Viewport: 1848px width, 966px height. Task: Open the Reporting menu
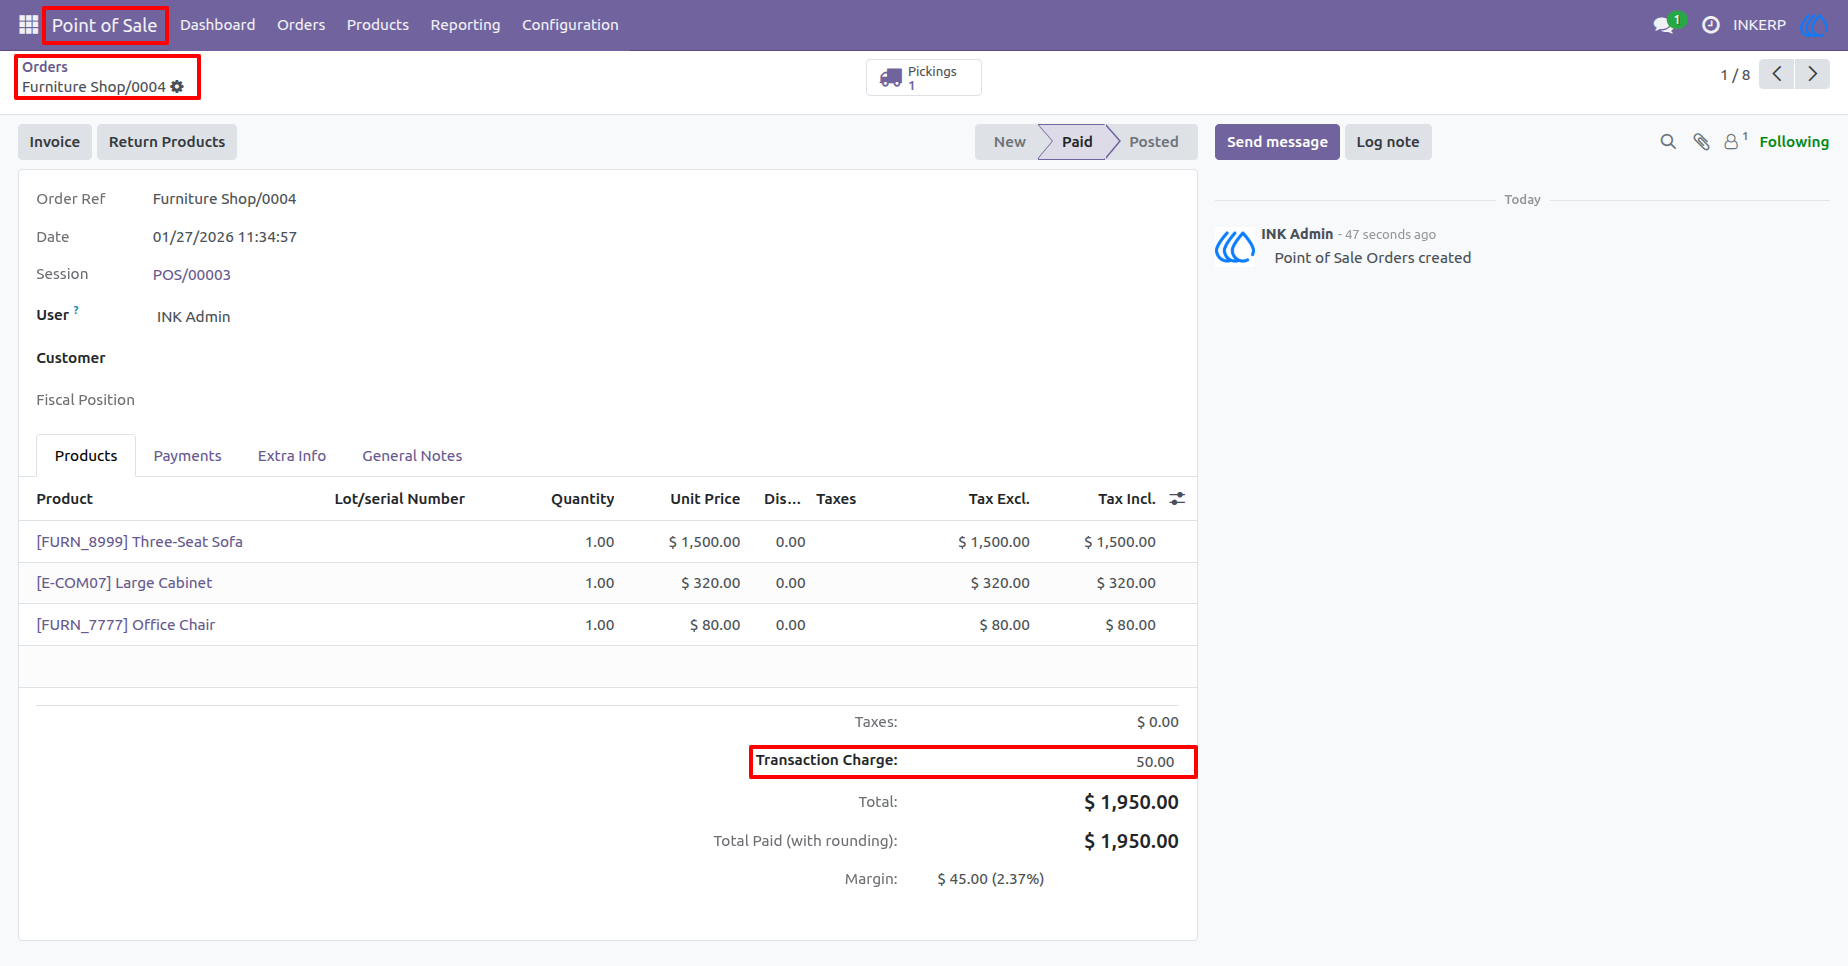(x=465, y=25)
